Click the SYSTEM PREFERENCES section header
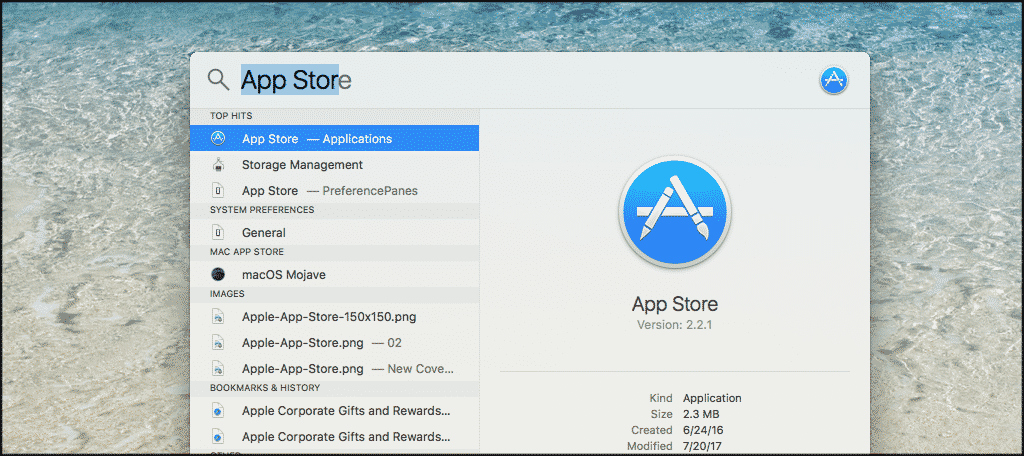Screen dimensions: 1024x456 point(334,210)
